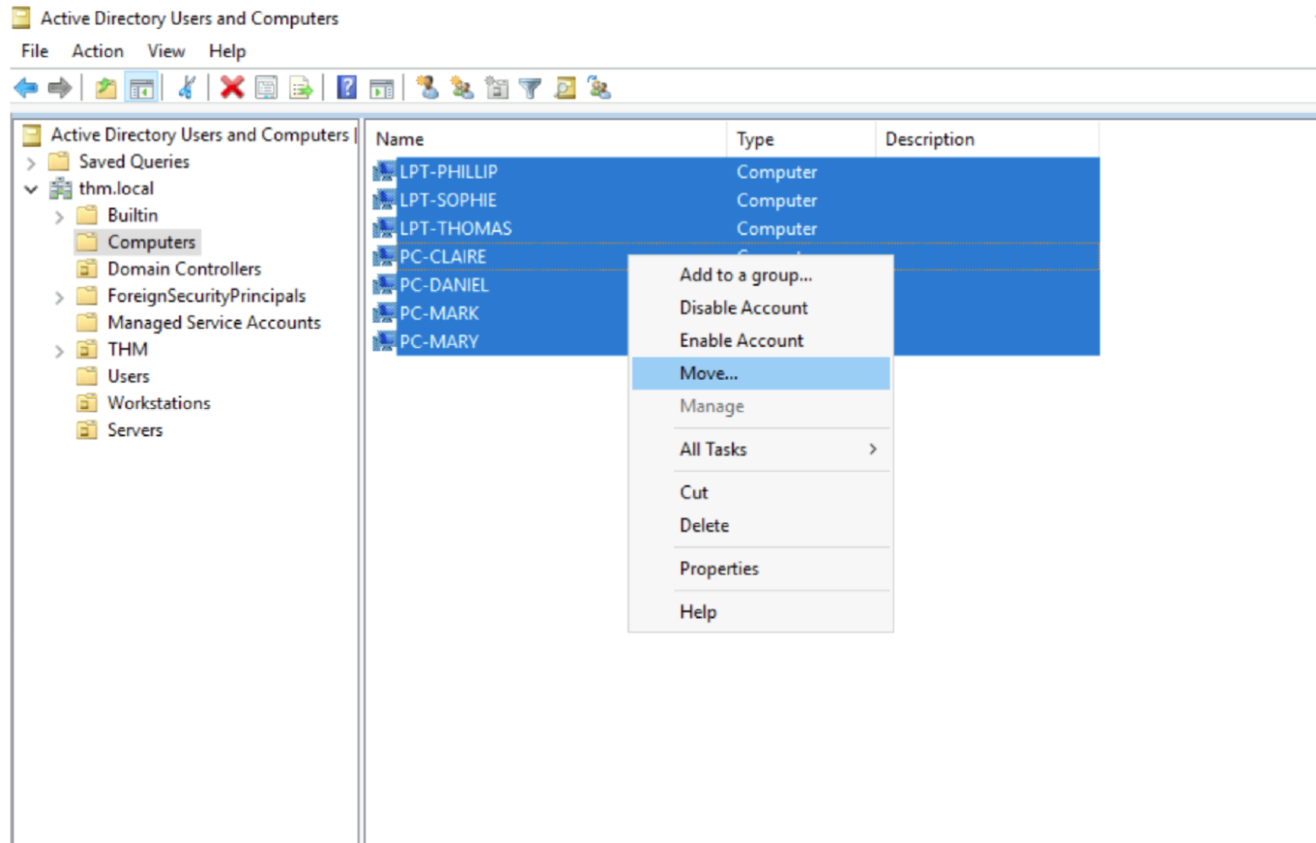The height and width of the screenshot is (843, 1316).
Task: Expand the Builtin container
Action: pos(60,216)
